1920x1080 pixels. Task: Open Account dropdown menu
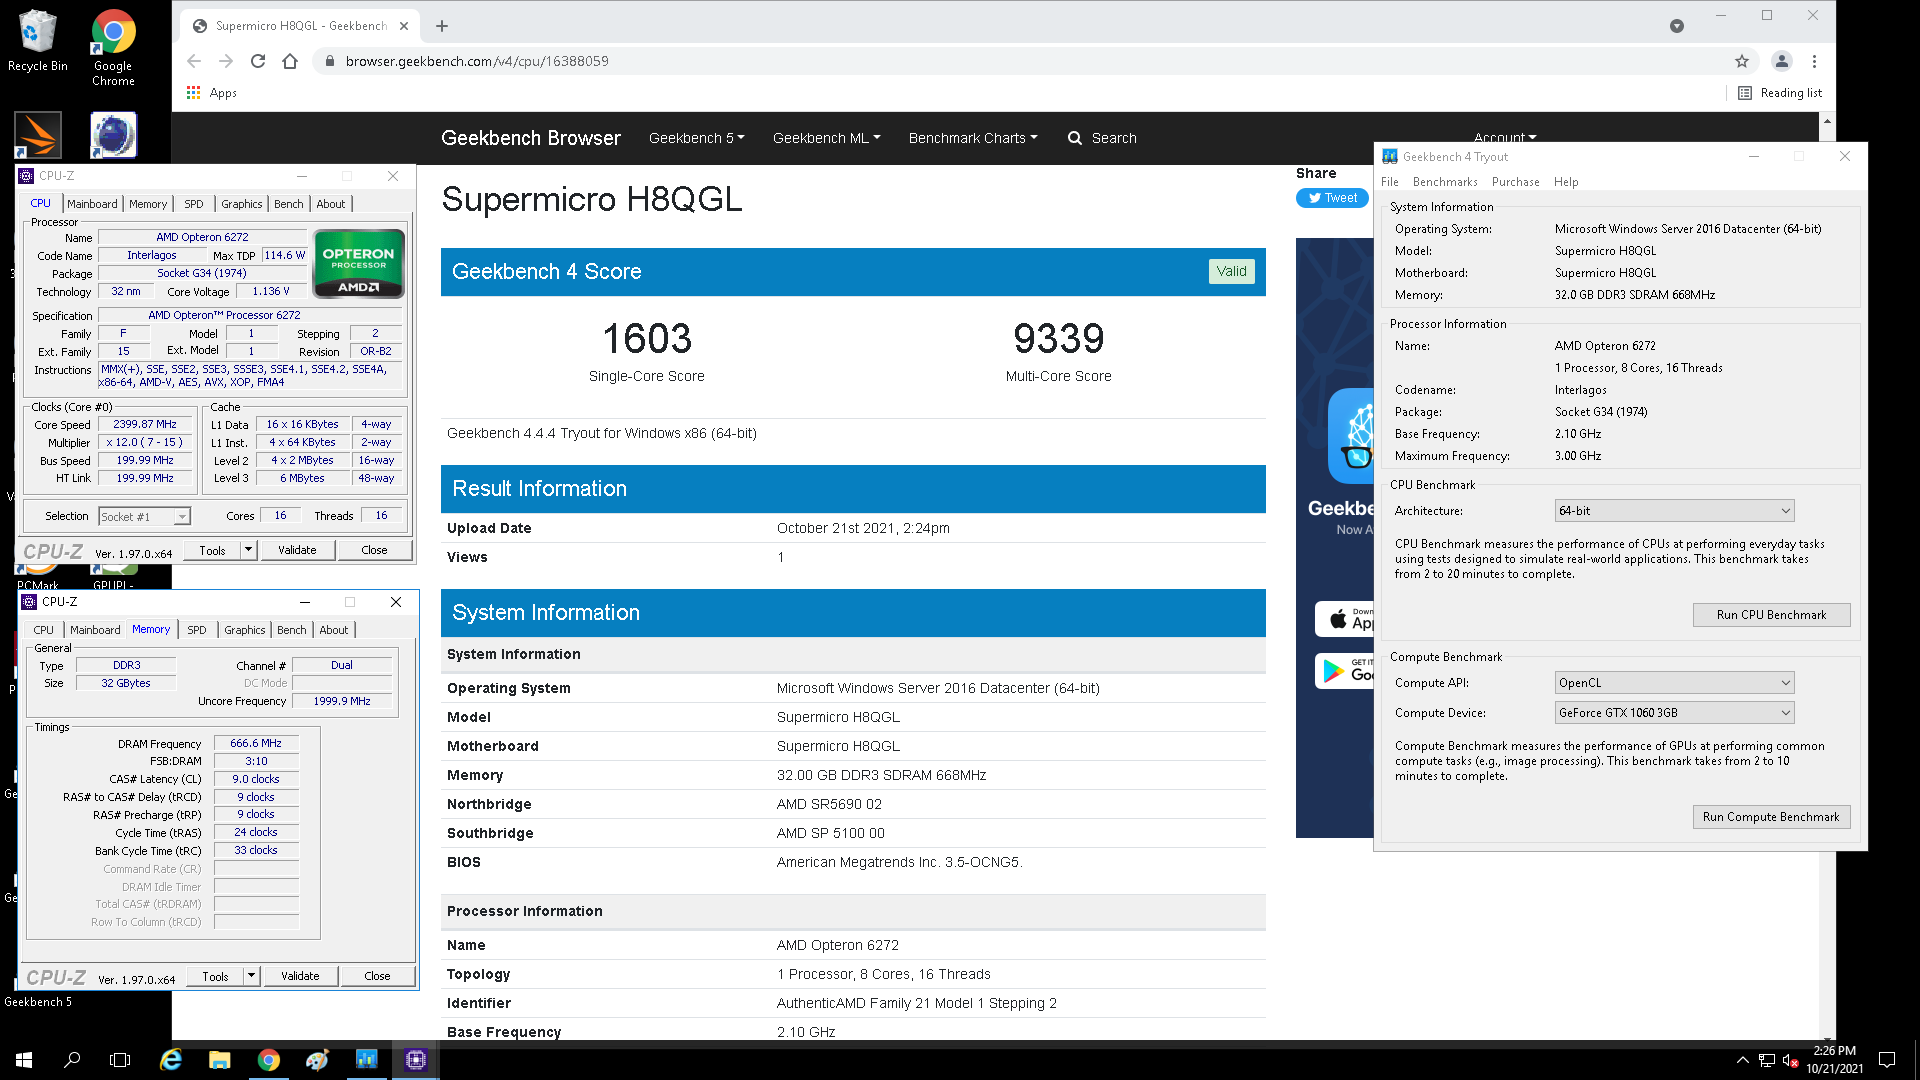coord(1505,137)
